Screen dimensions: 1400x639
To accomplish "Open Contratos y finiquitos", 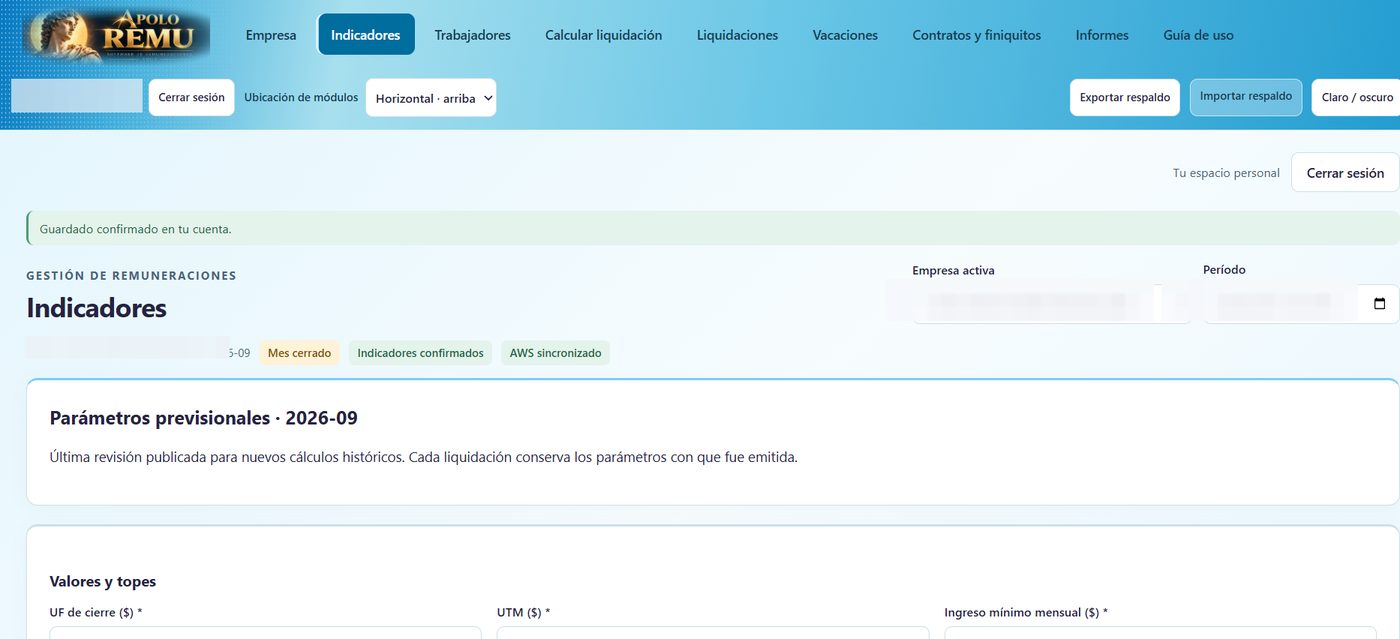I will [976, 35].
